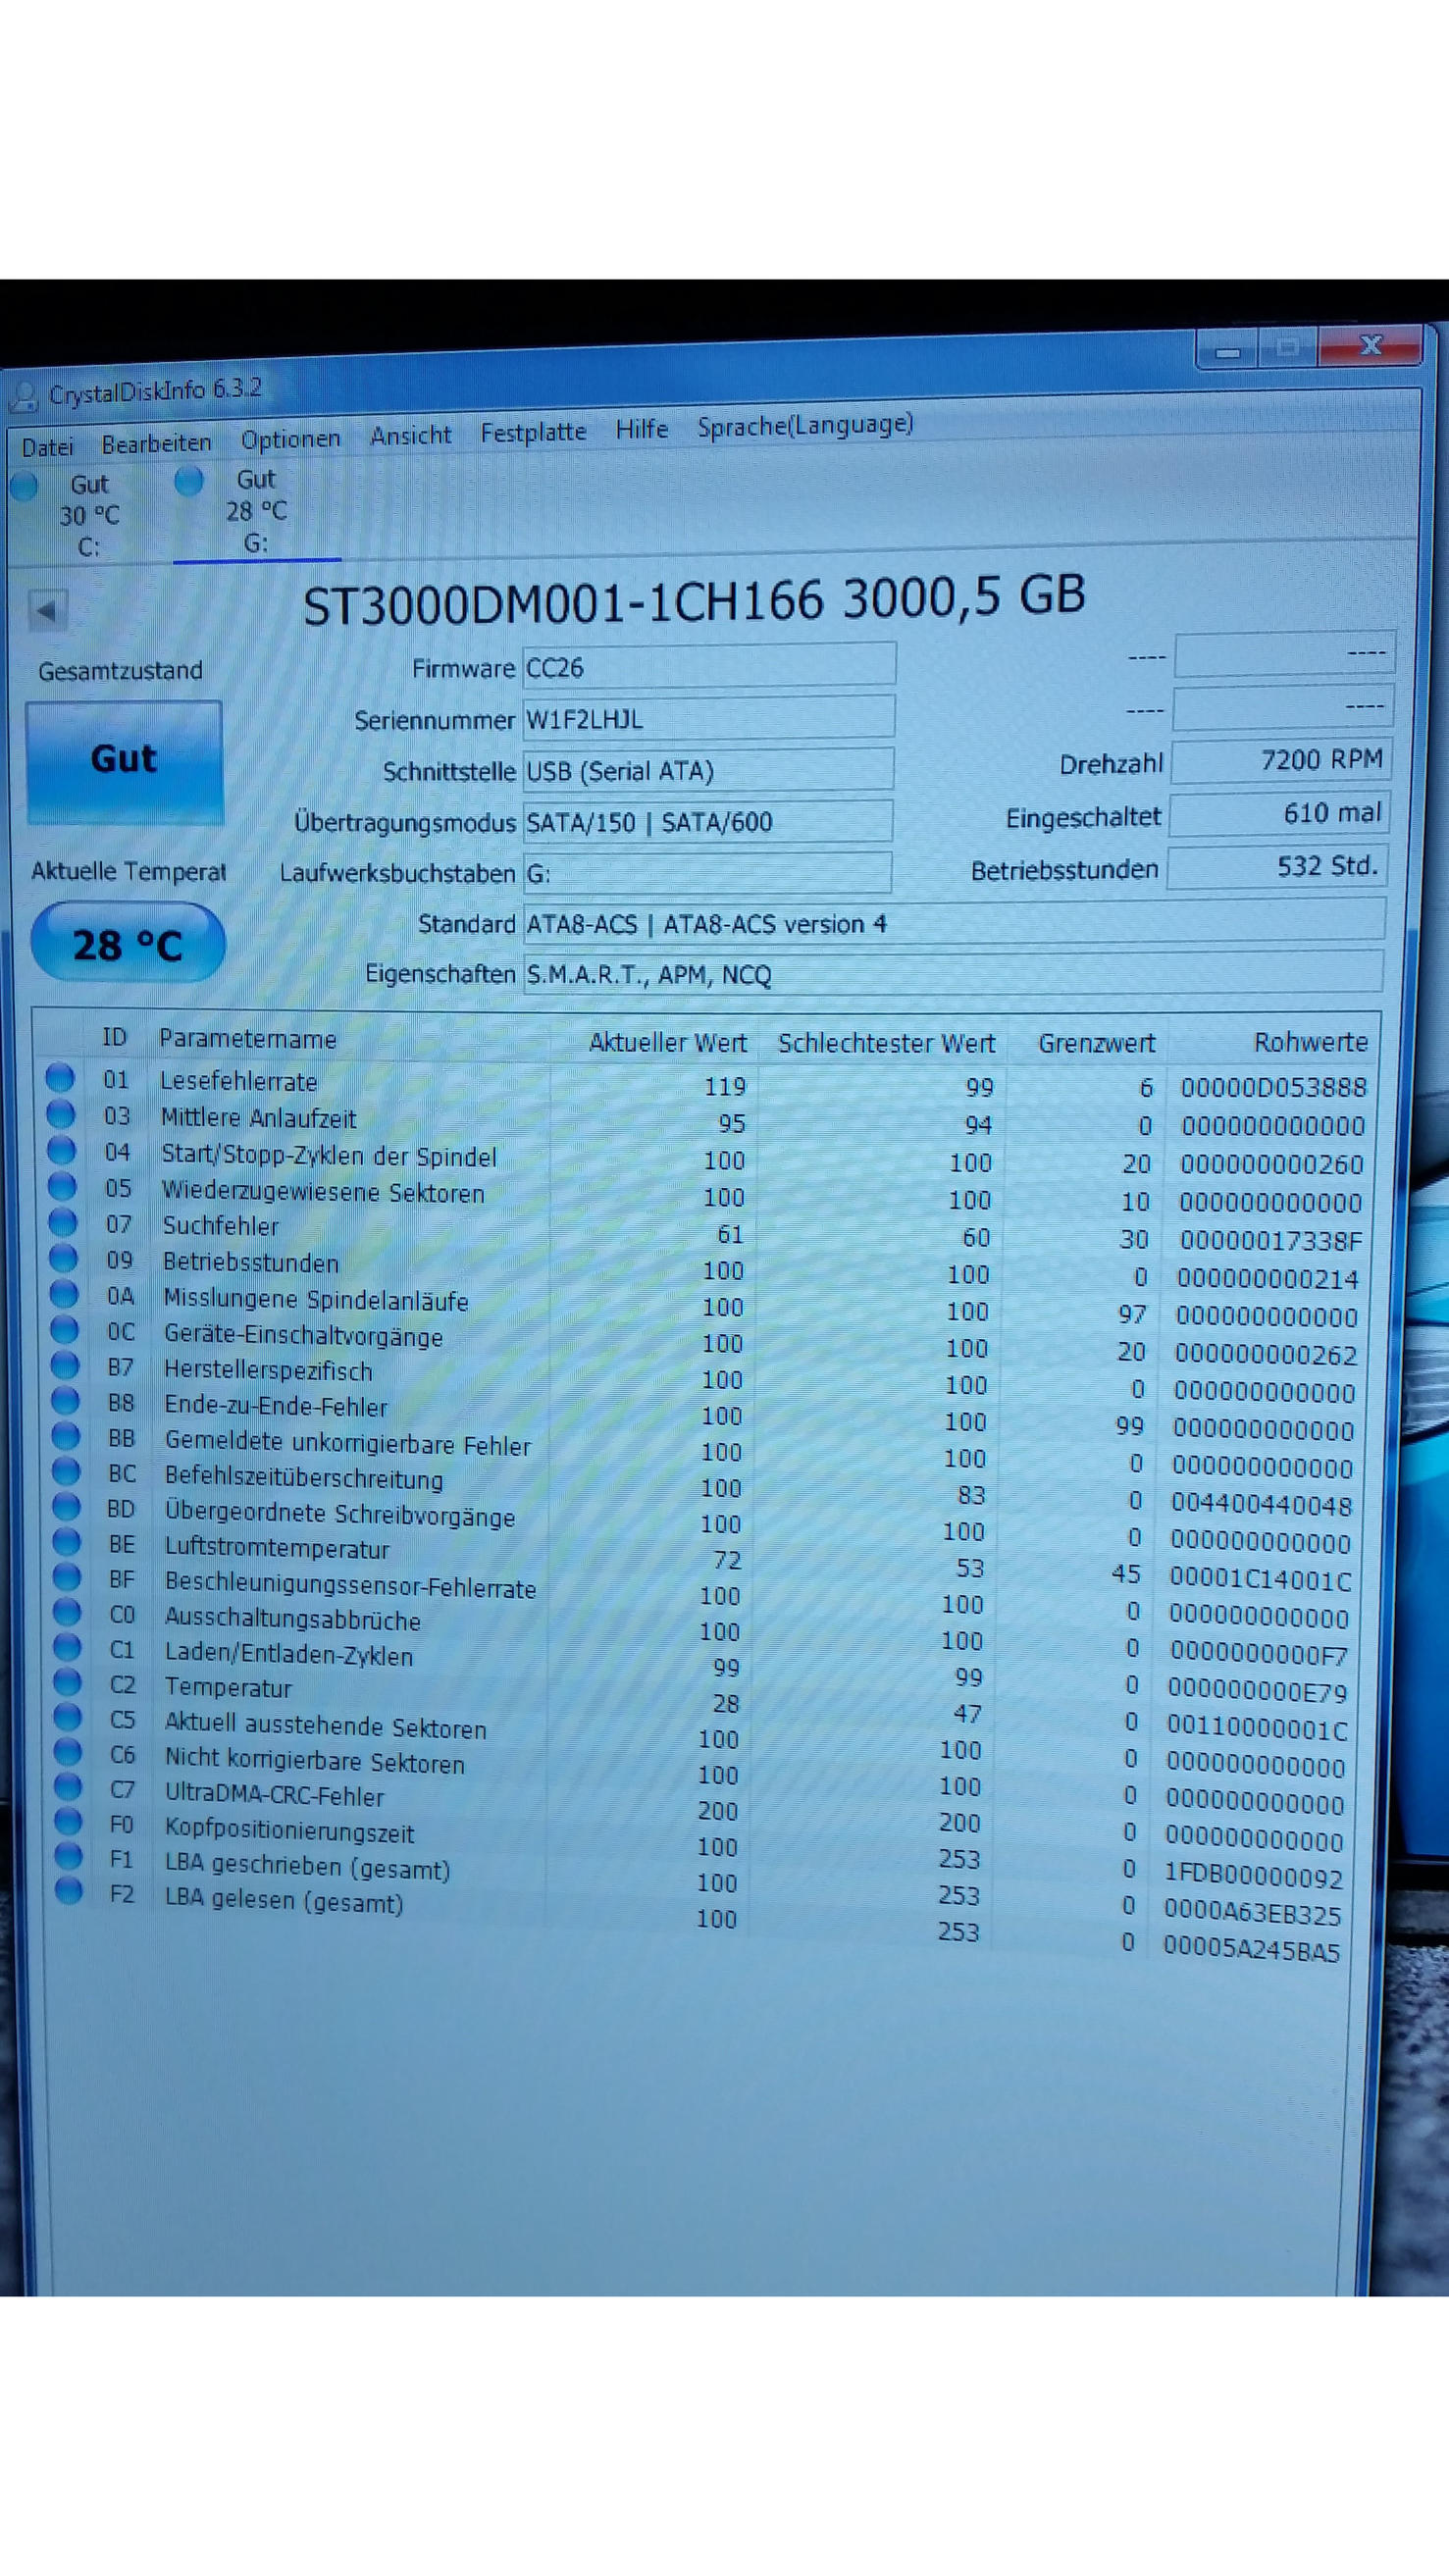This screenshot has width=1449, height=2576.
Task: Click the status icon for Mittlere Anlaufzeit
Action: (x=61, y=1113)
